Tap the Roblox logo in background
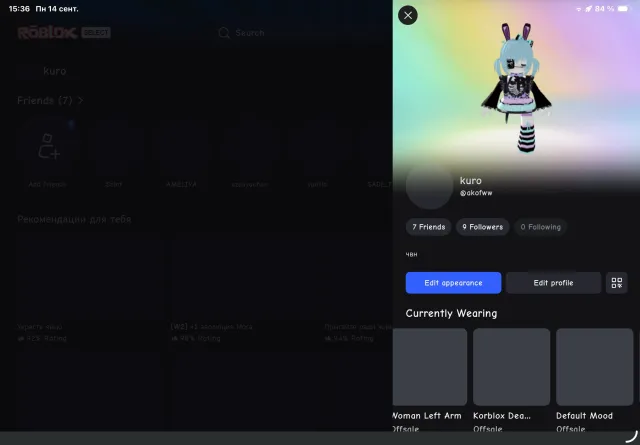 point(47,33)
